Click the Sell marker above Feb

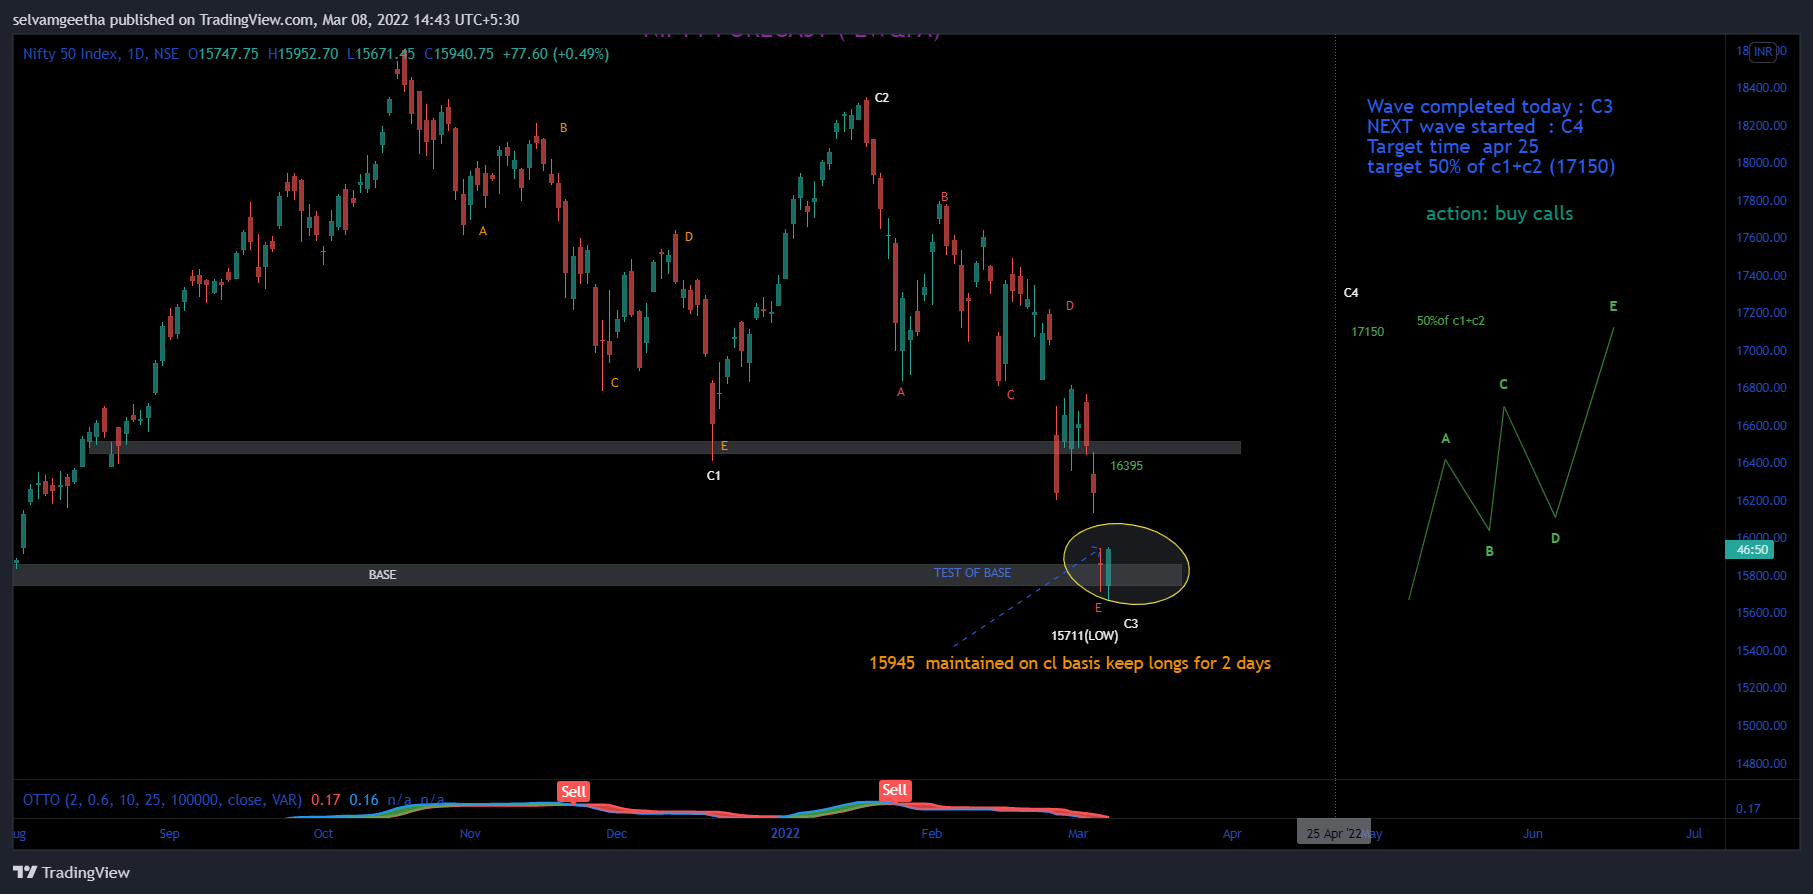pos(894,790)
